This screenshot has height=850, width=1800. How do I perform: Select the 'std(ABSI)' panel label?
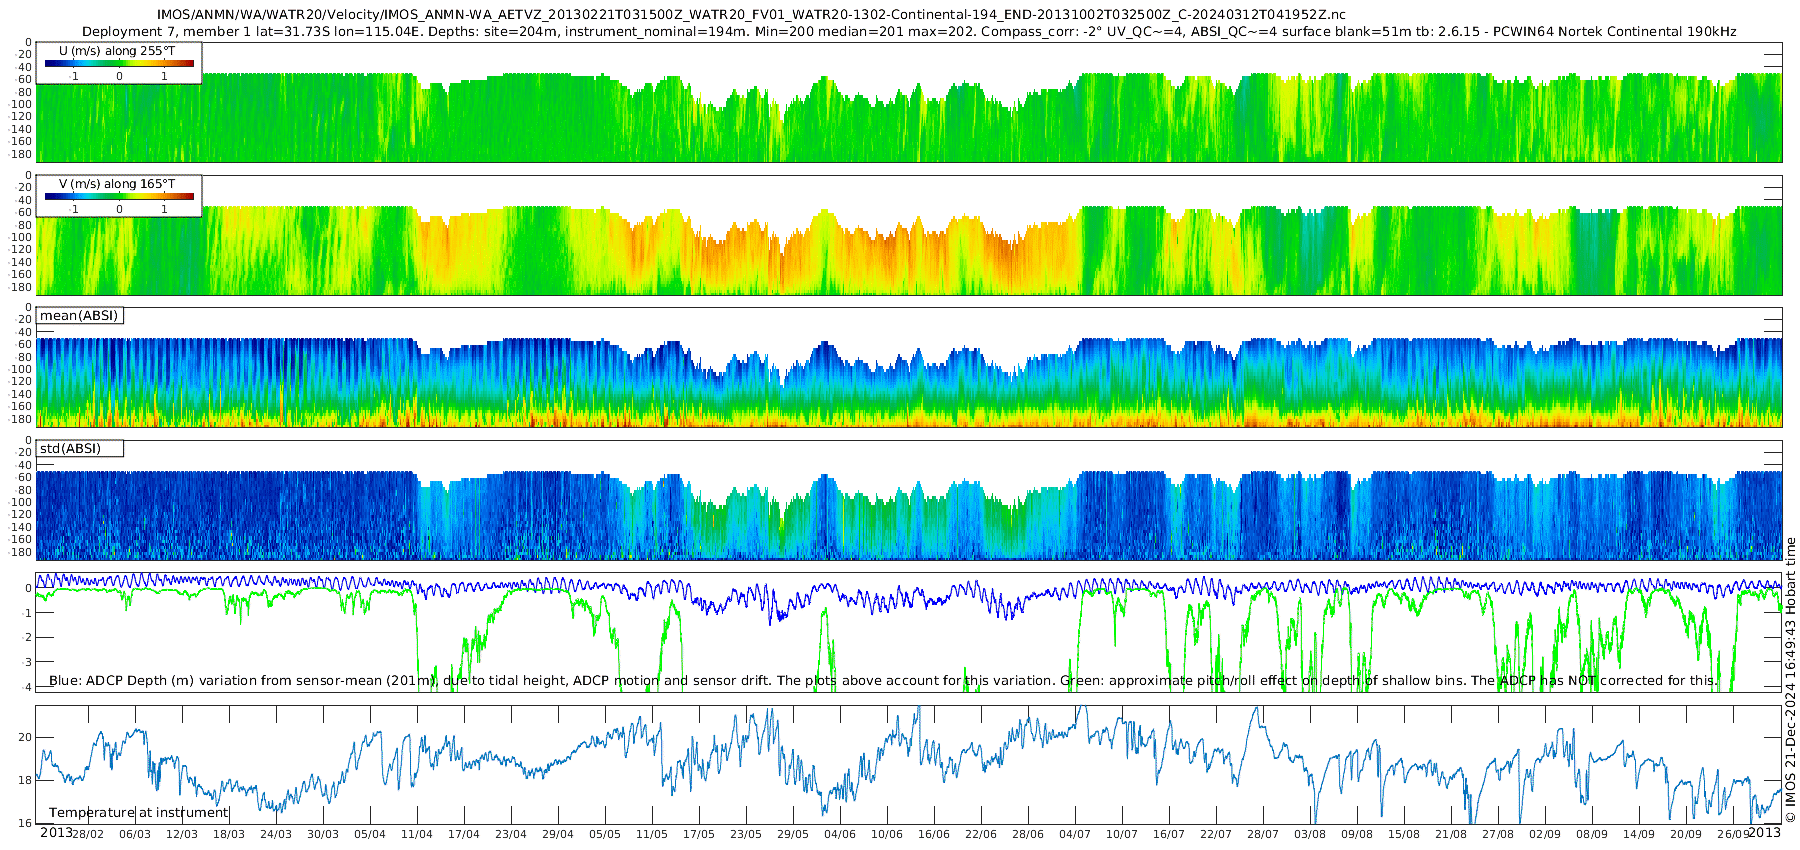coord(70,449)
